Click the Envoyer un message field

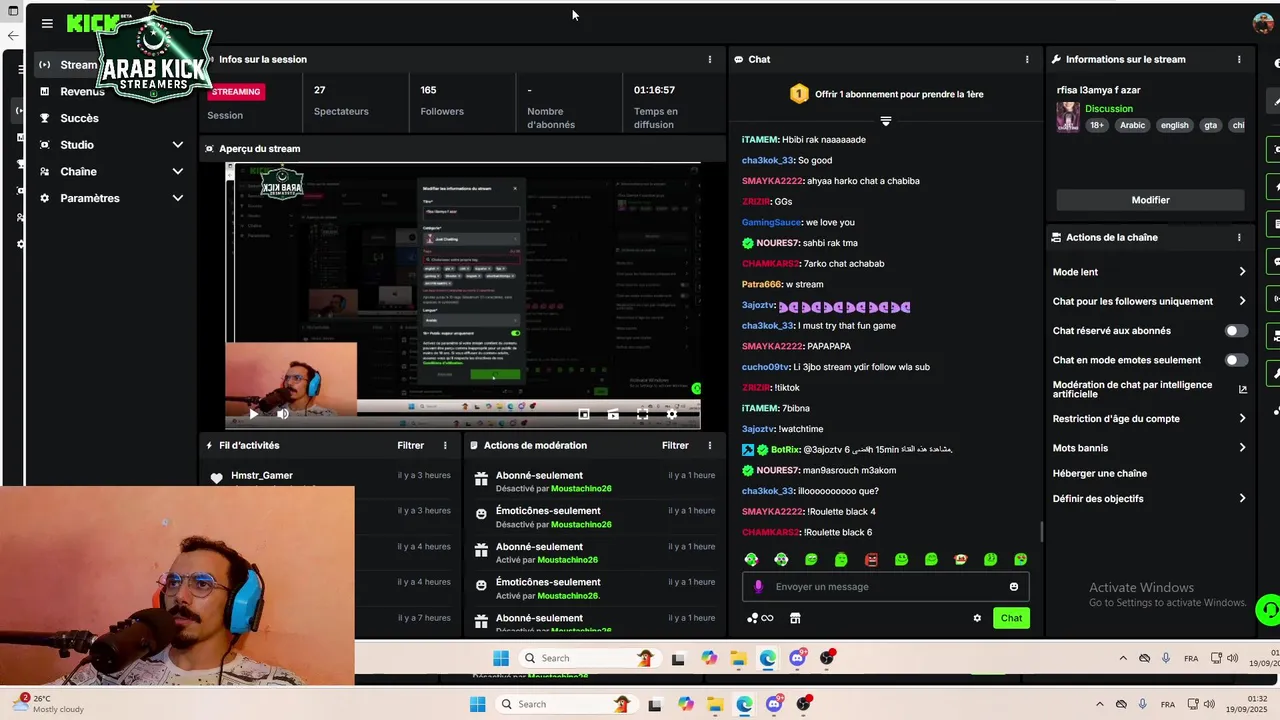(885, 587)
